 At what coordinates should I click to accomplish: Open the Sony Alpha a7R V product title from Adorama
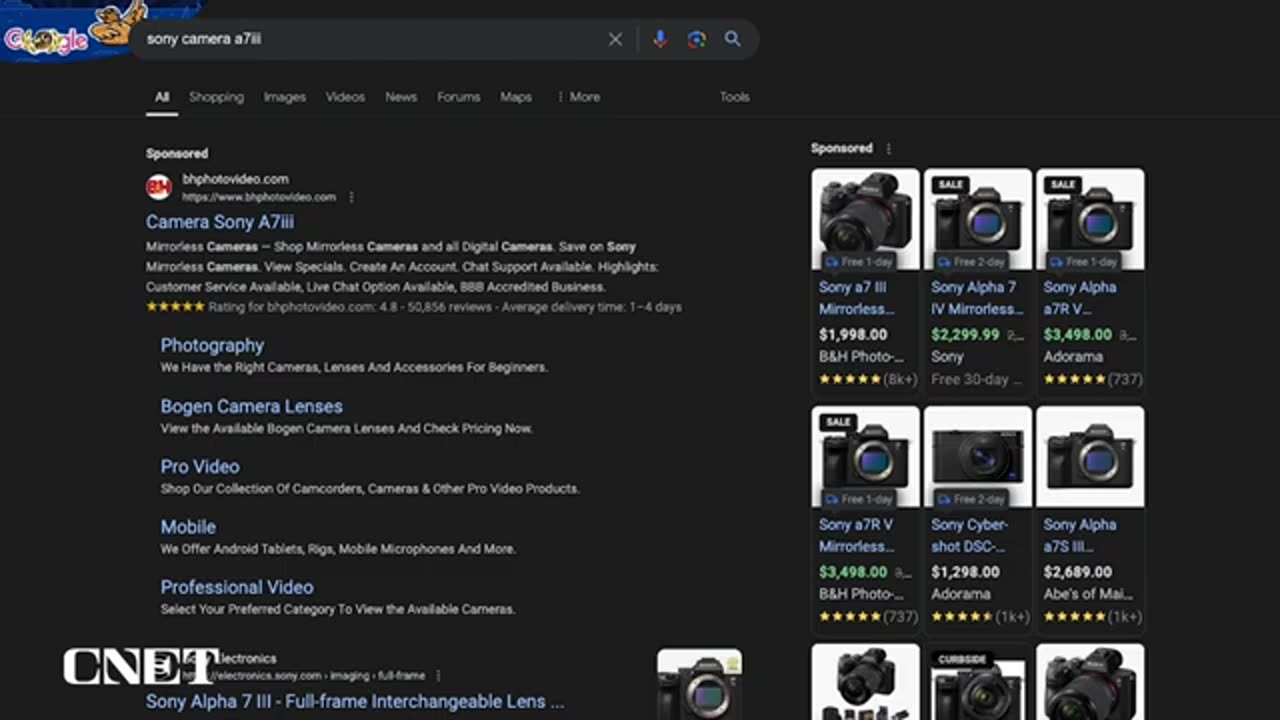[1080, 298]
